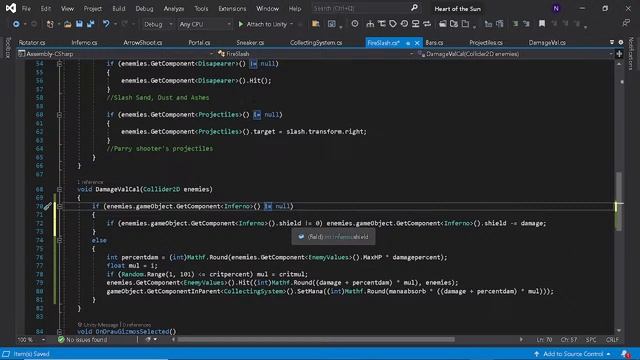Save the current file with the Save icon
This screenshot has width=640, height=360.
click(x=79, y=24)
